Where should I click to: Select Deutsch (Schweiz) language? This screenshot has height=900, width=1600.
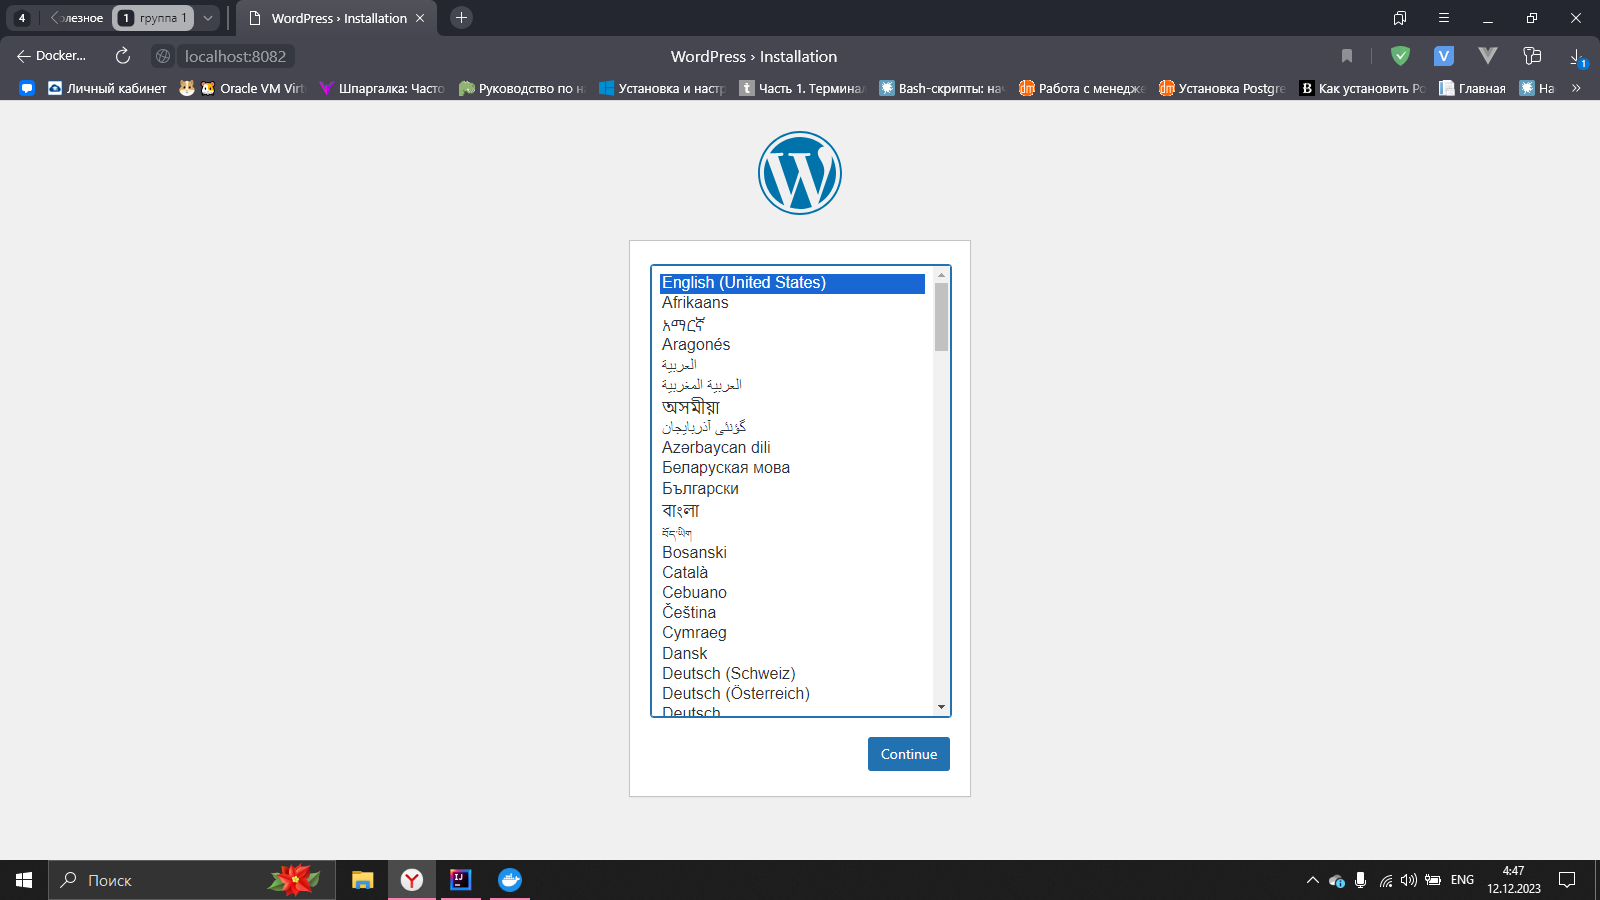[x=792, y=674]
